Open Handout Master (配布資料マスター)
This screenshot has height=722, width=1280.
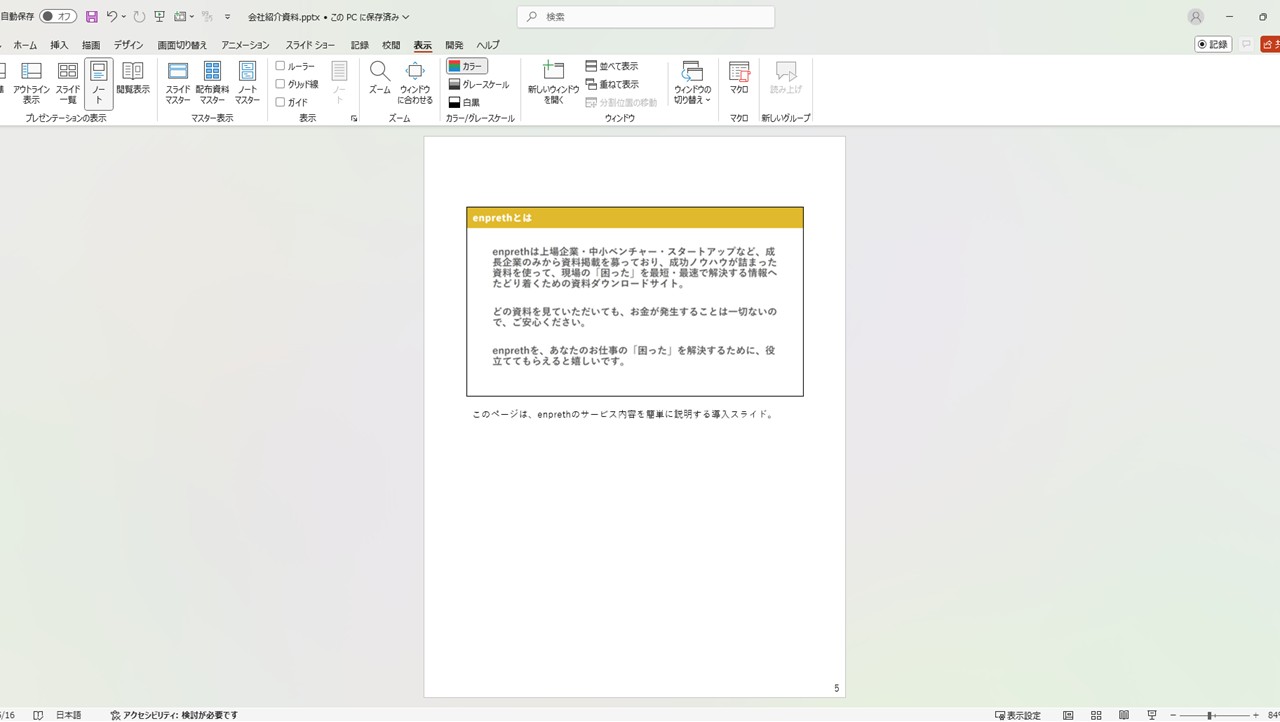(x=212, y=83)
